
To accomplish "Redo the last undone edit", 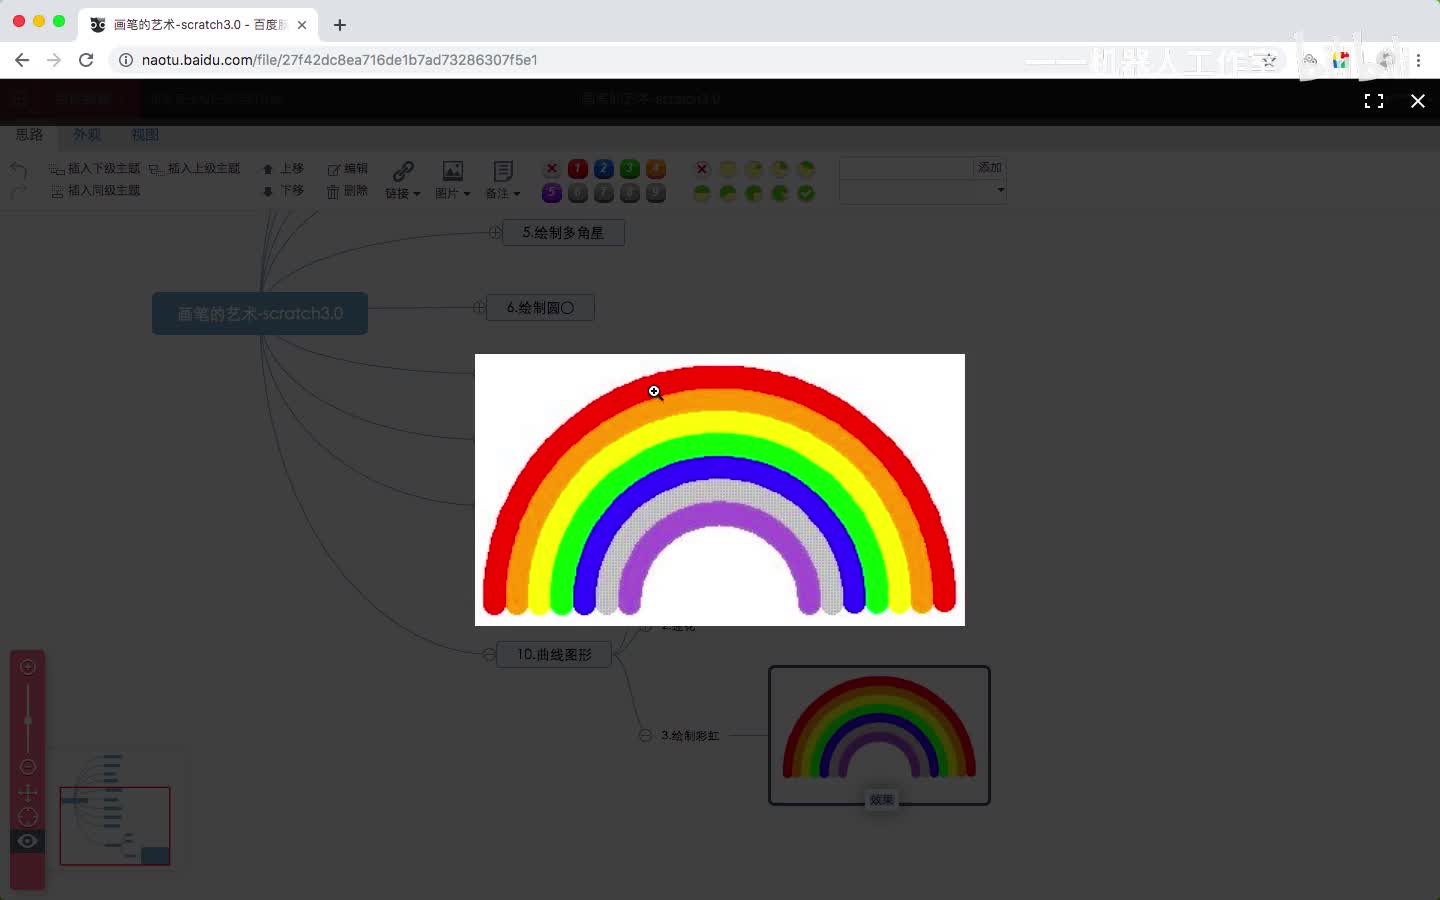I will tap(18, 190).
